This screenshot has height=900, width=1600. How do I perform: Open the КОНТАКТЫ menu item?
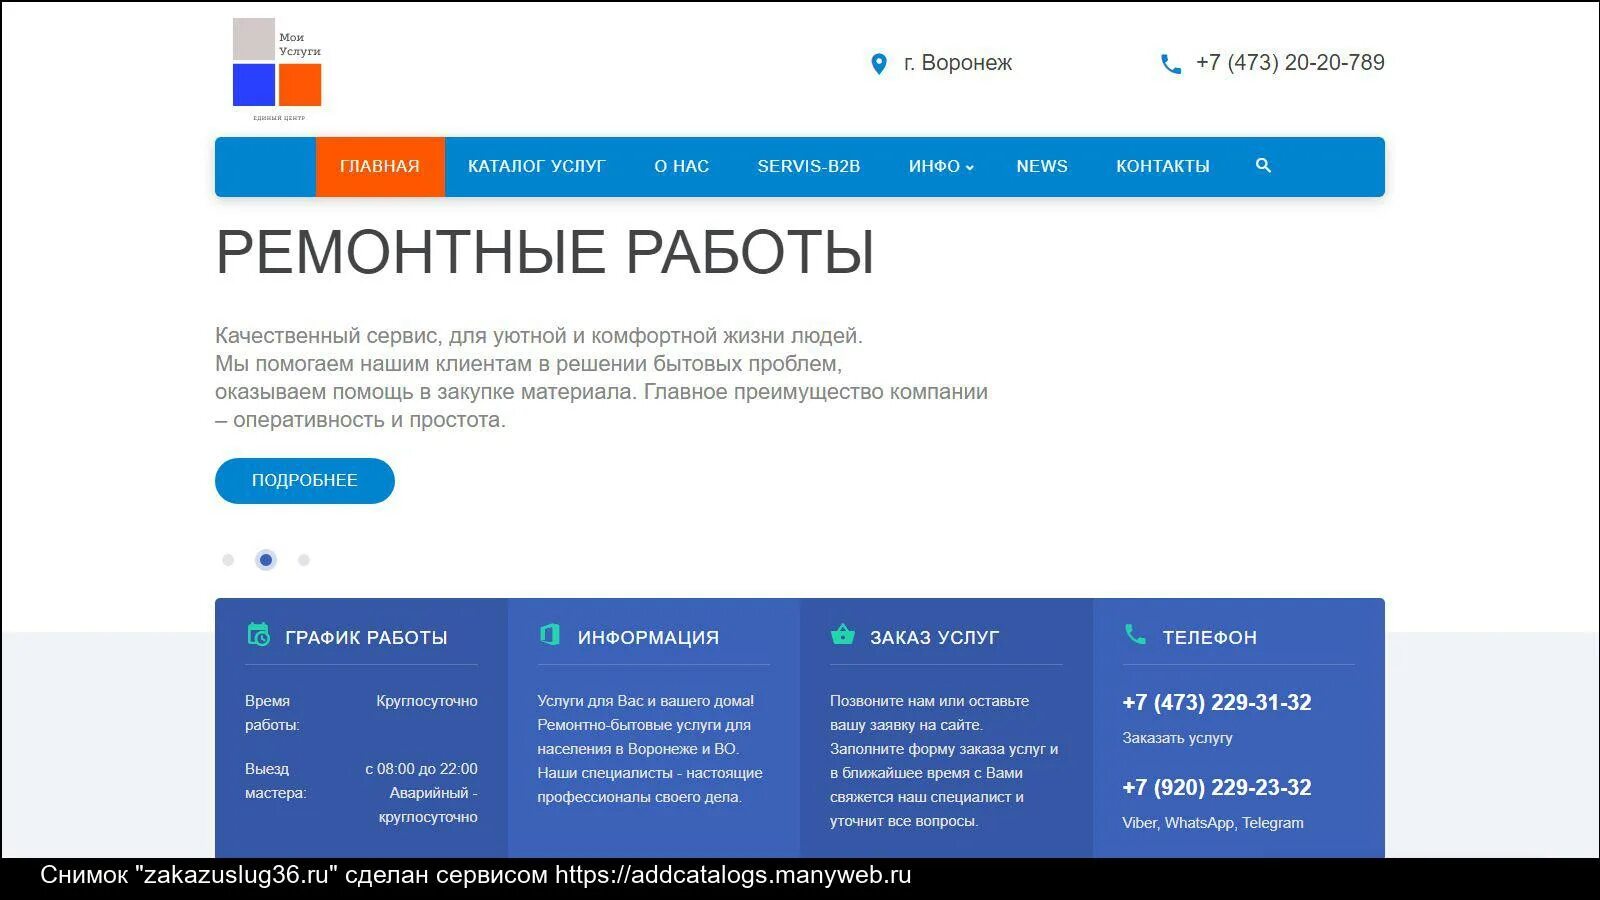(x=1163, y=166)
